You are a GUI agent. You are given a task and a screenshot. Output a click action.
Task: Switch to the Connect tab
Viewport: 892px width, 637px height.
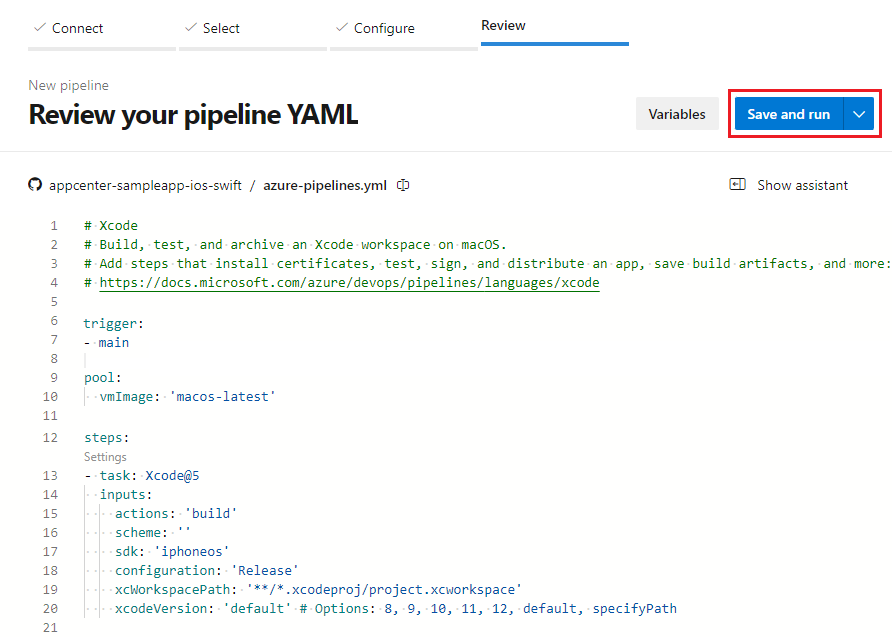(75, 28)
